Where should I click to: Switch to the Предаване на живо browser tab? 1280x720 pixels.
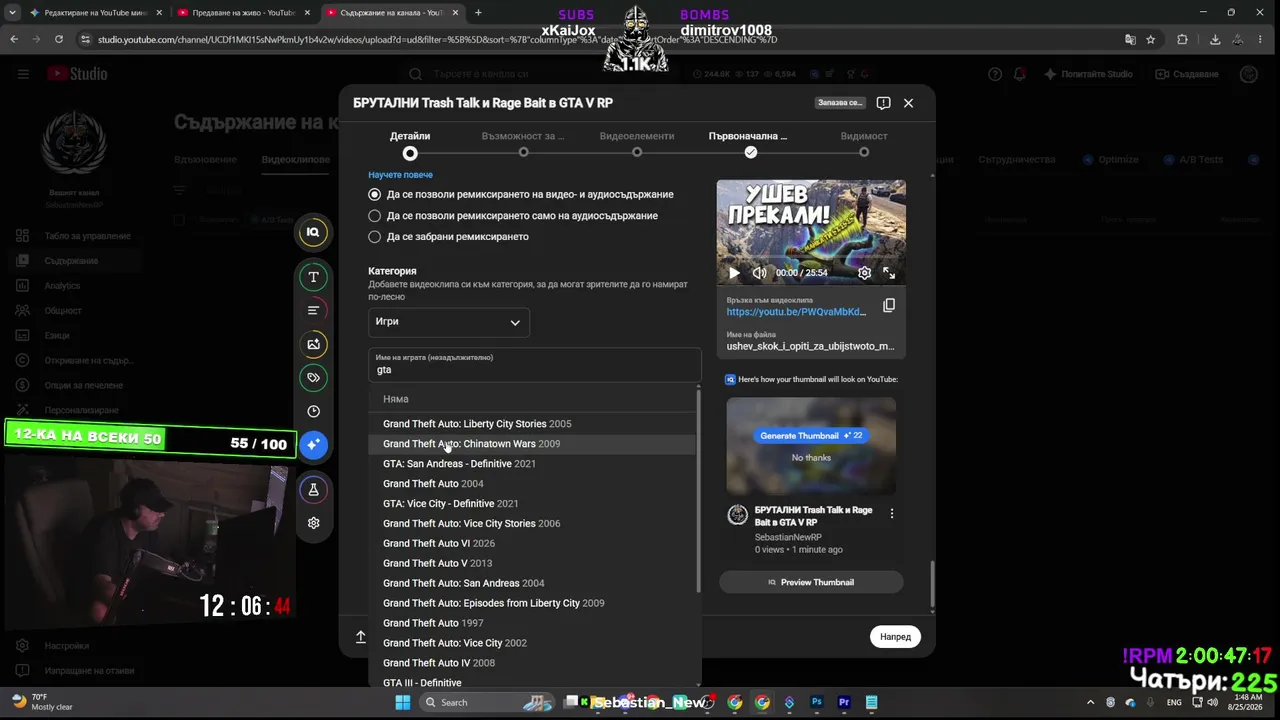240,13
